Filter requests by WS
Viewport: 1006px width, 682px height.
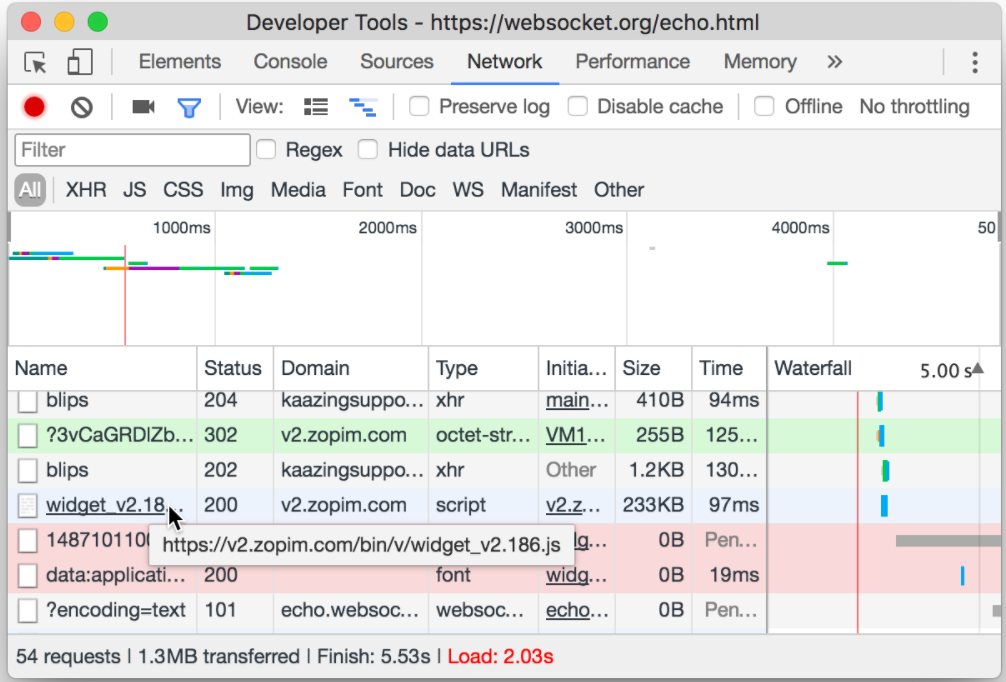pyautogui.click(x=468, y=190)
